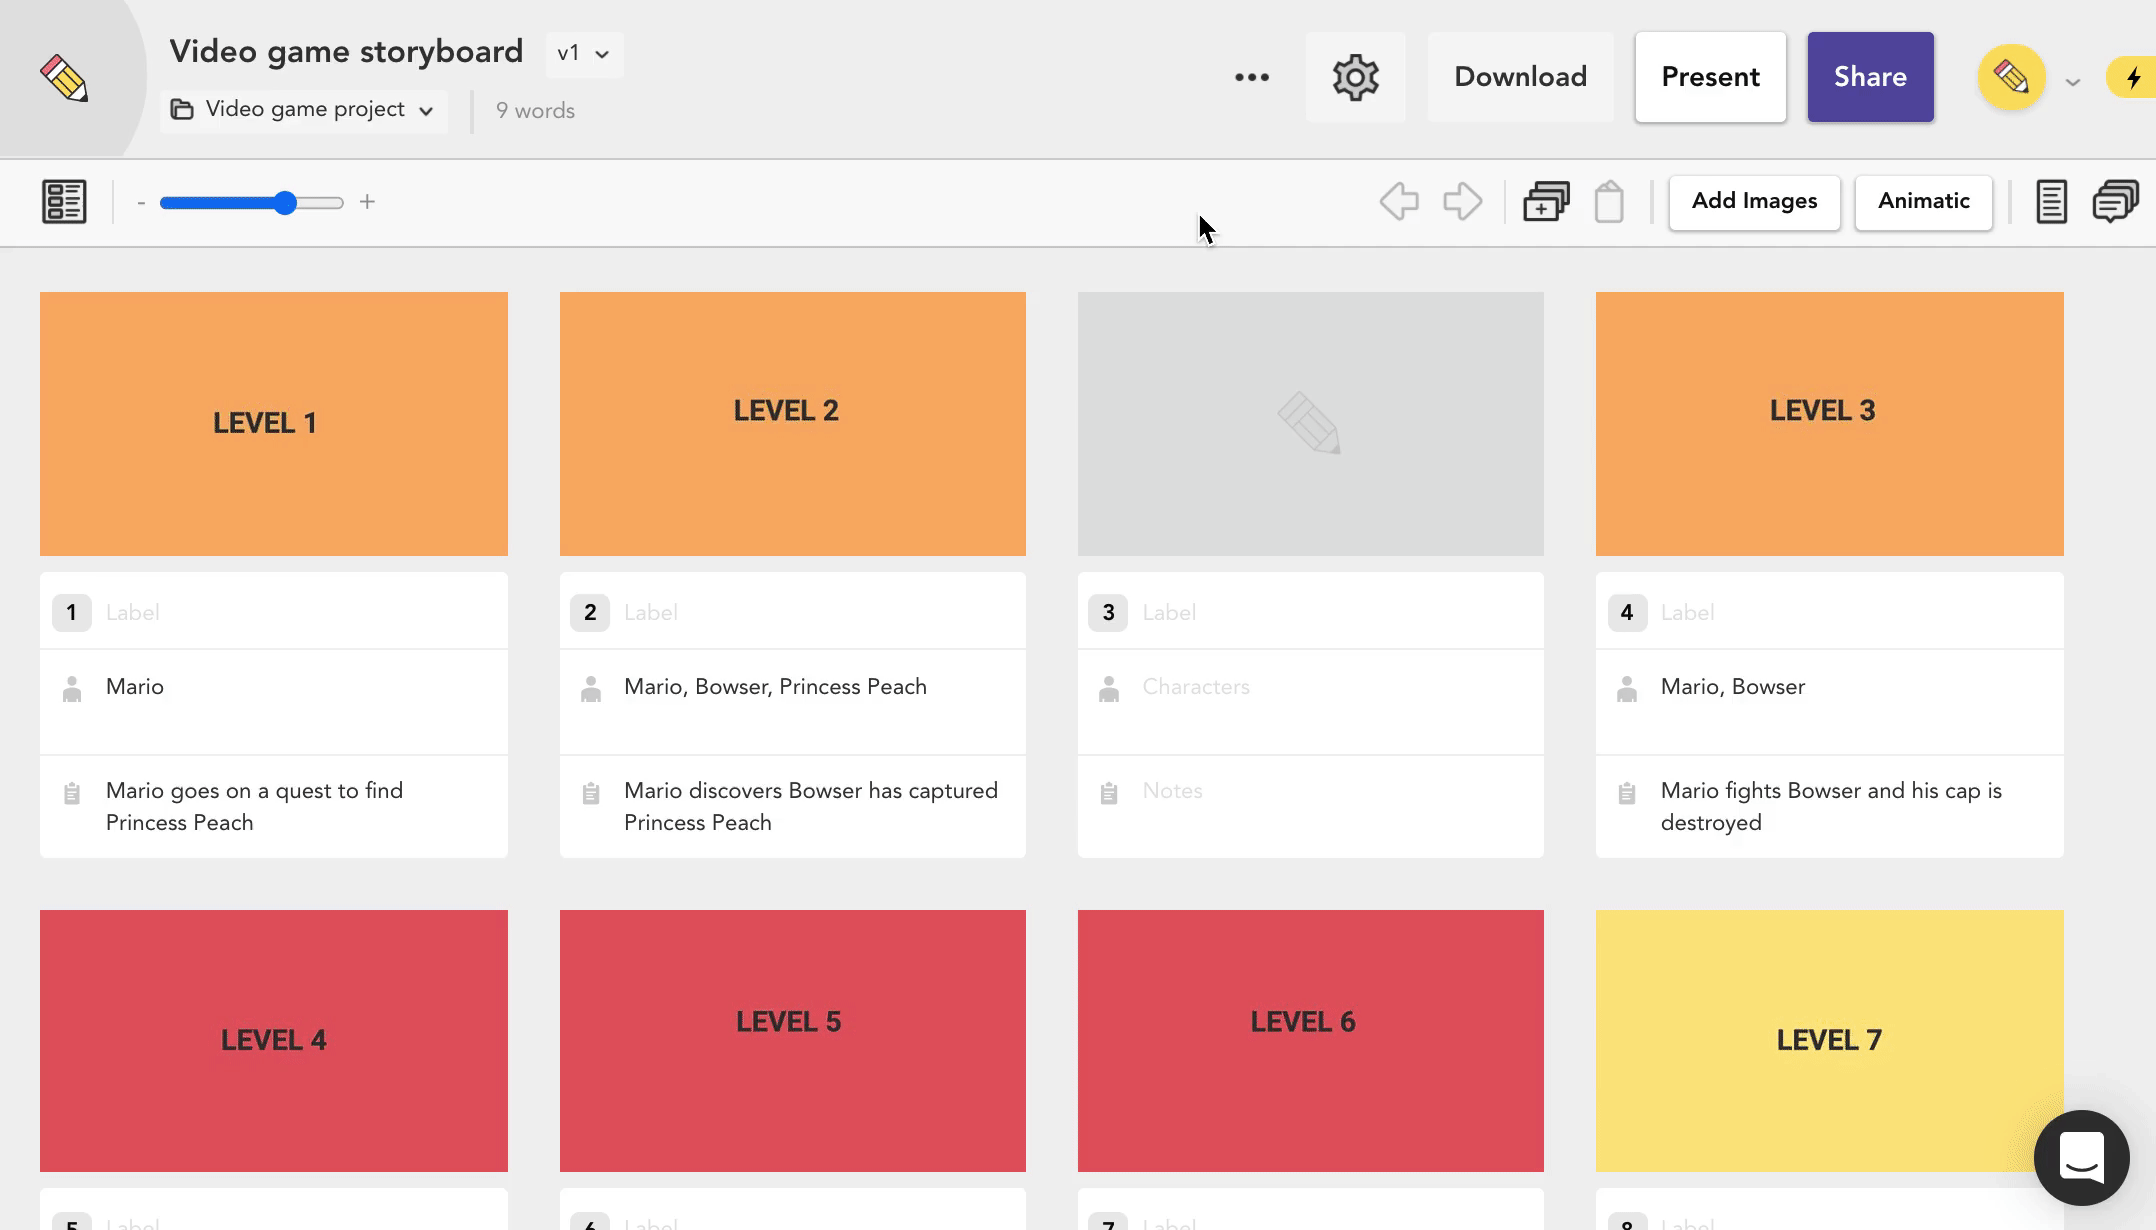Click the Boords pencil logo
The image size is (2156, 1230).
click(x=64, y=78)
